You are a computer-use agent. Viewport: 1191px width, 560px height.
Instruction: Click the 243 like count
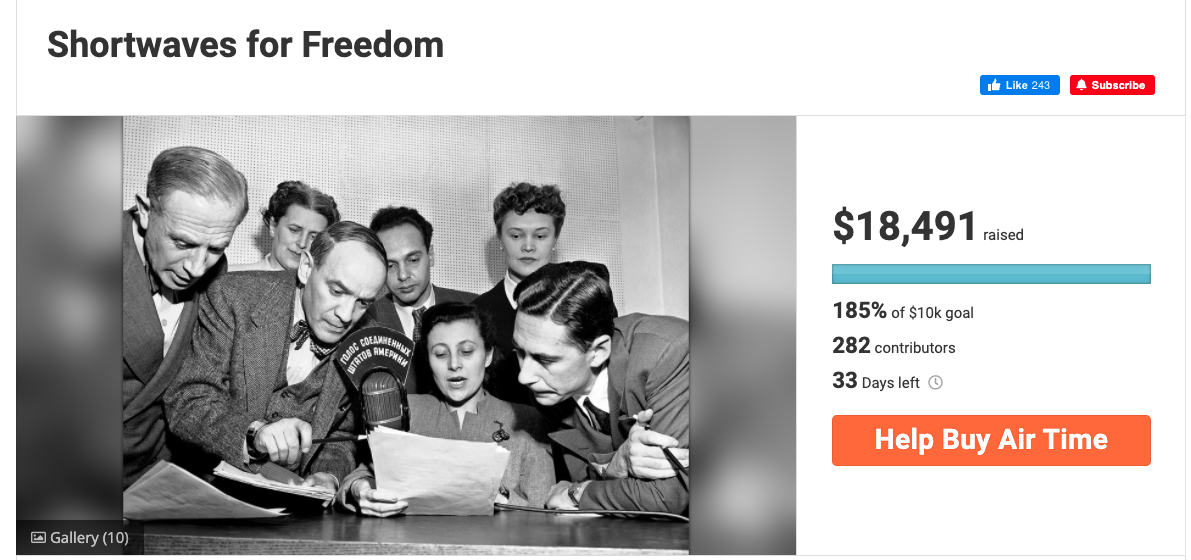point(1040,86)
